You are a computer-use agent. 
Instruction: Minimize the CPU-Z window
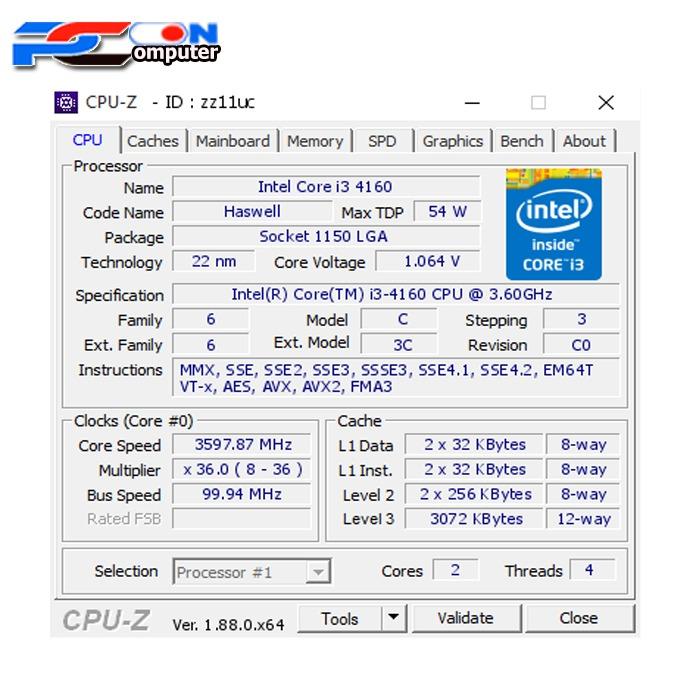[x=471, y=102]
